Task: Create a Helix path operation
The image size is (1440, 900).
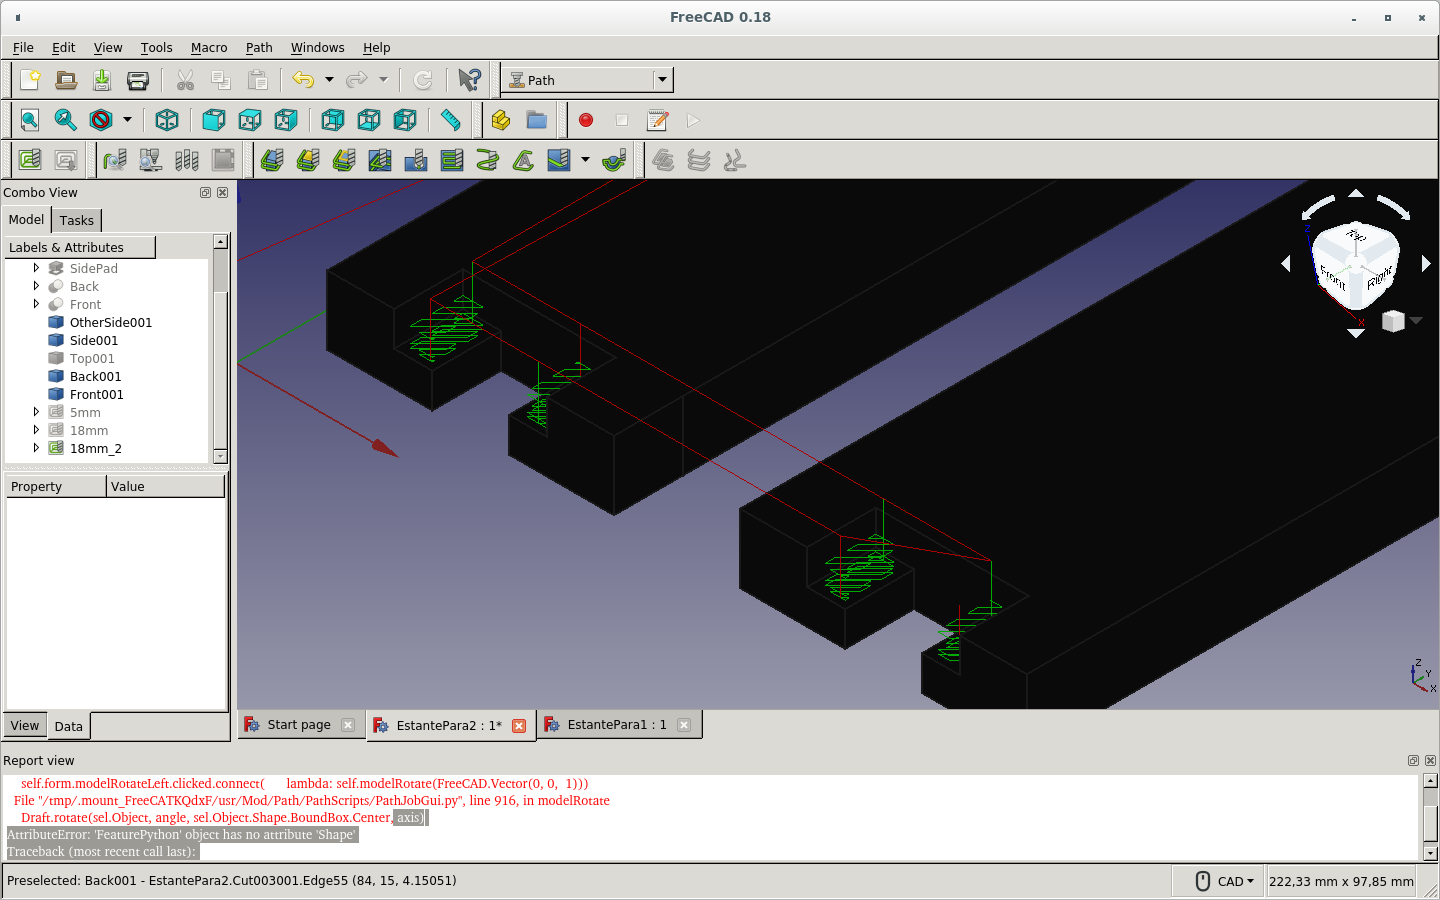Action: [487, 160]
